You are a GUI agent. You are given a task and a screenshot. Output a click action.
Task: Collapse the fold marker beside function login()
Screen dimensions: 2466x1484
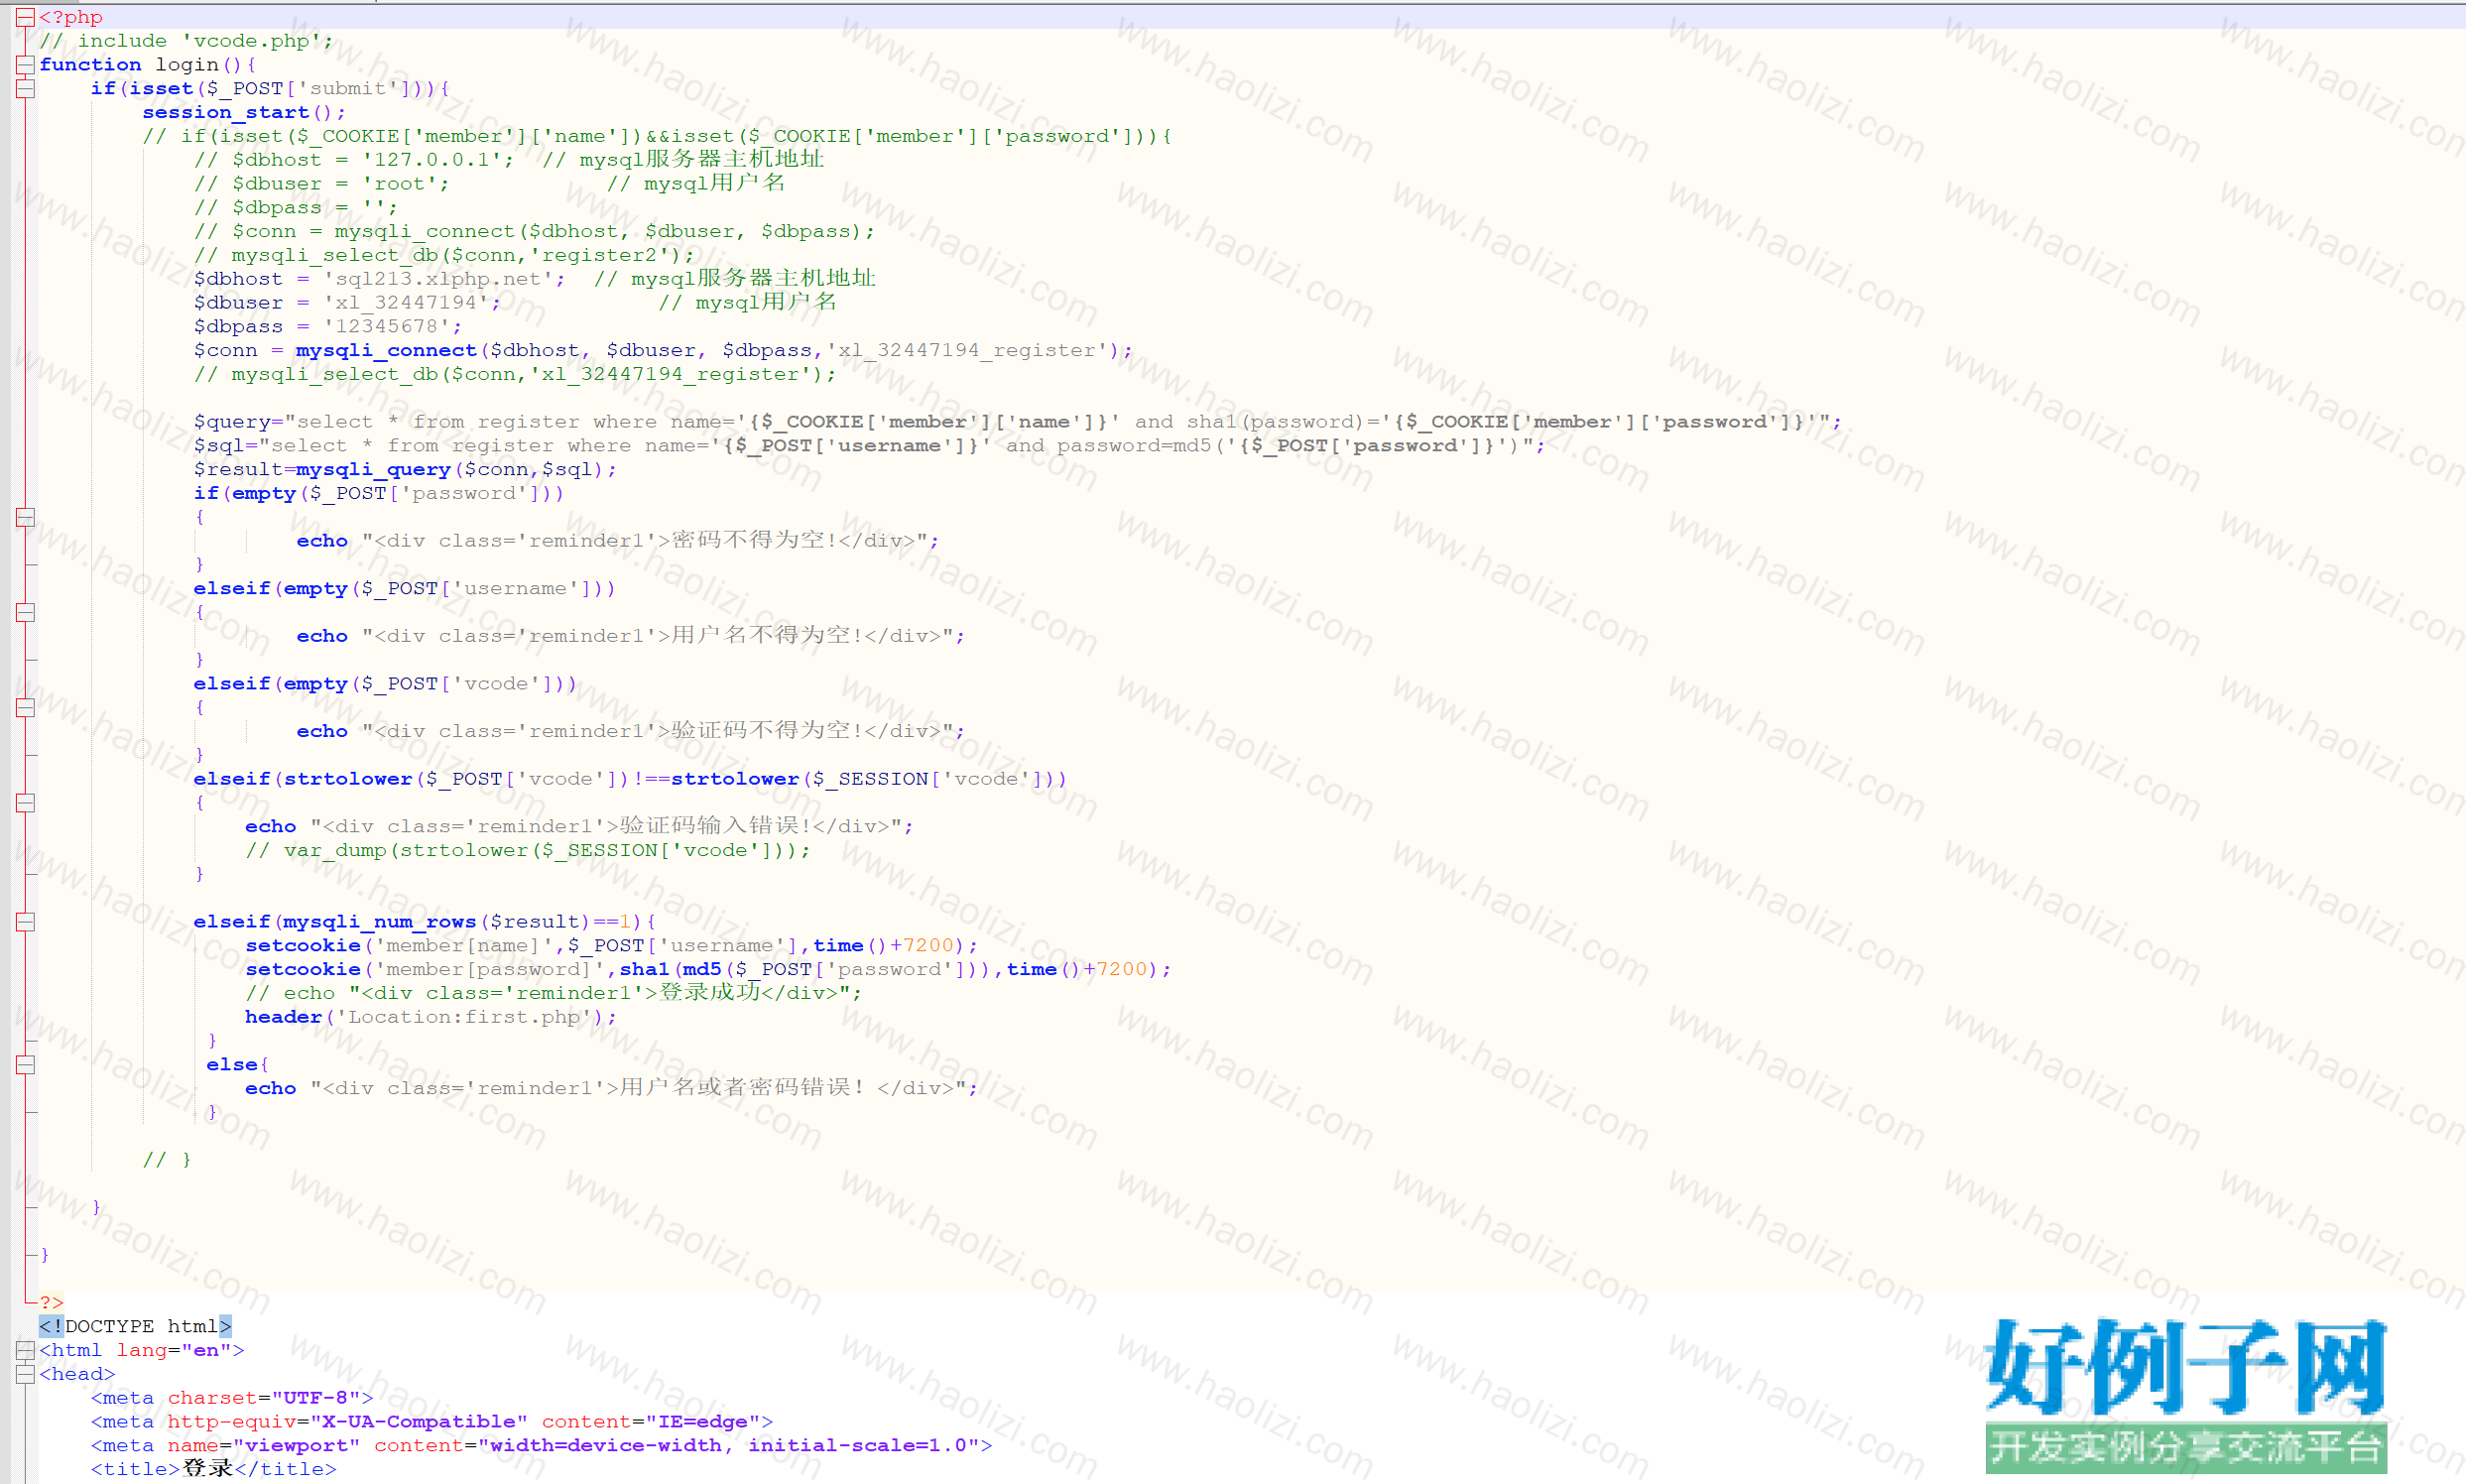pyautogui.click(x=25, y=64)
